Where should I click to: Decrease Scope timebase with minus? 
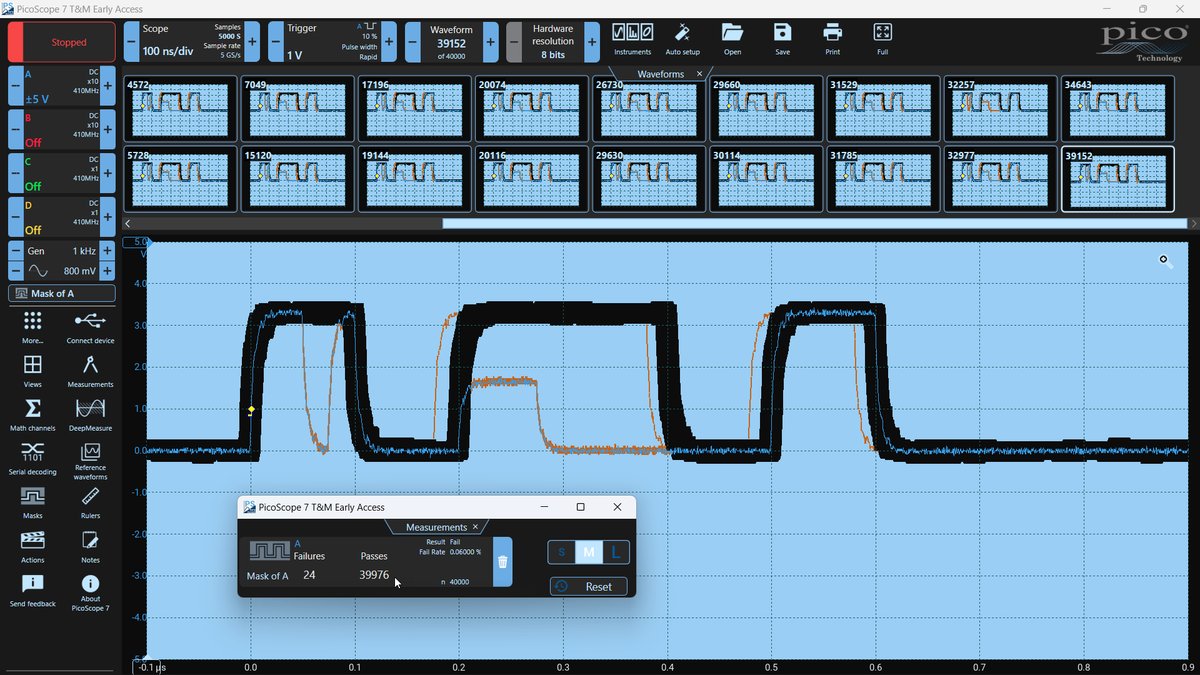(132, 42)
